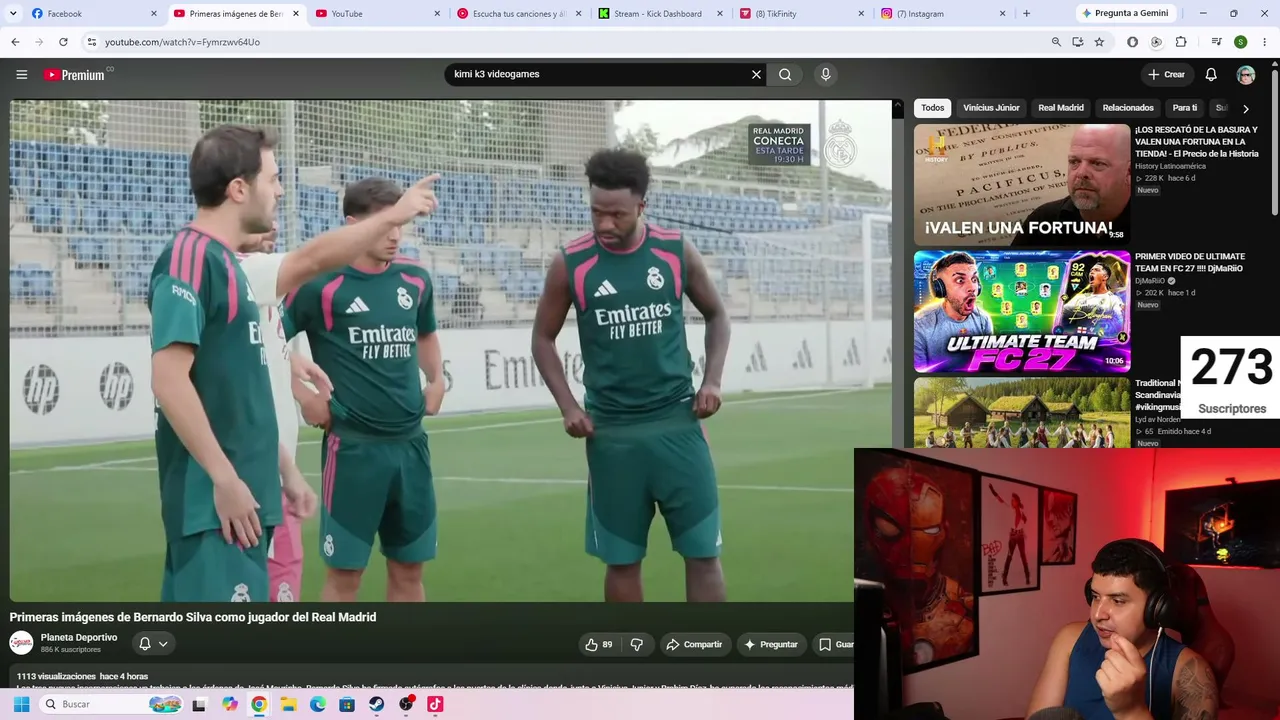The height and width of the screenshot is (720, 1280).
Task: Open Microsoft Edge from the taskbar
Action: click(318, 704)
